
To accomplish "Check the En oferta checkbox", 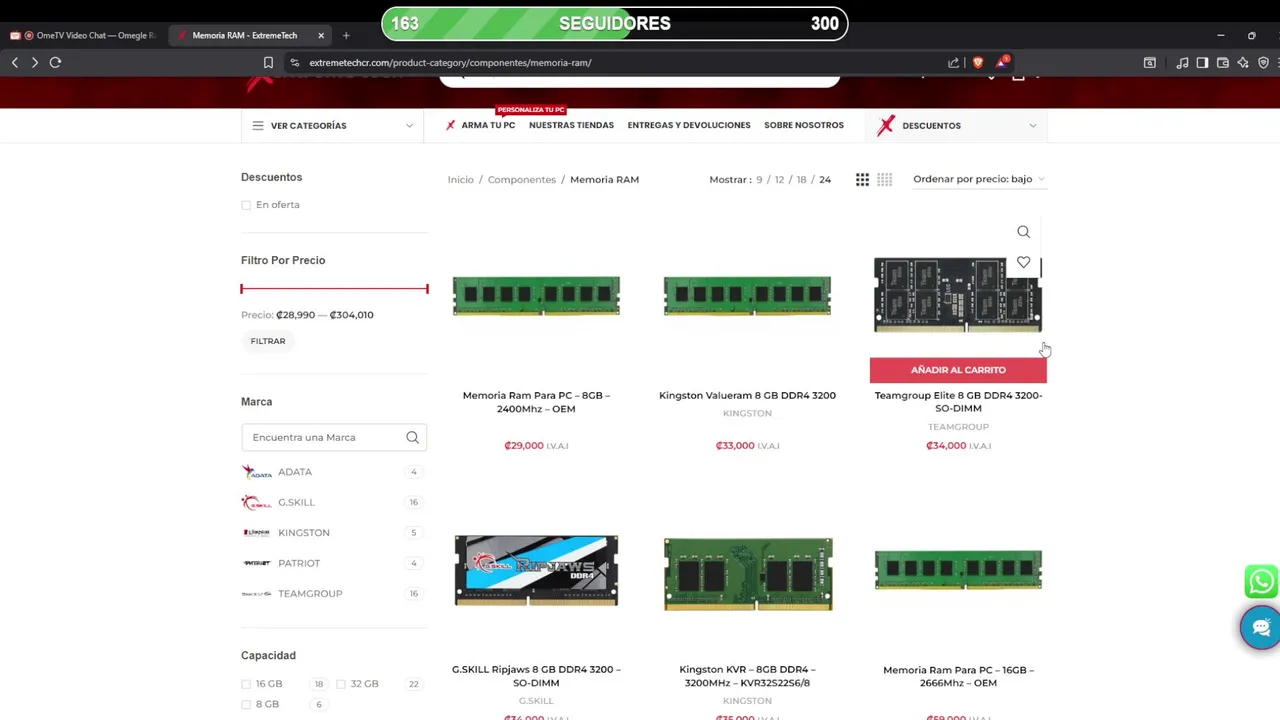I will (246, 205).
